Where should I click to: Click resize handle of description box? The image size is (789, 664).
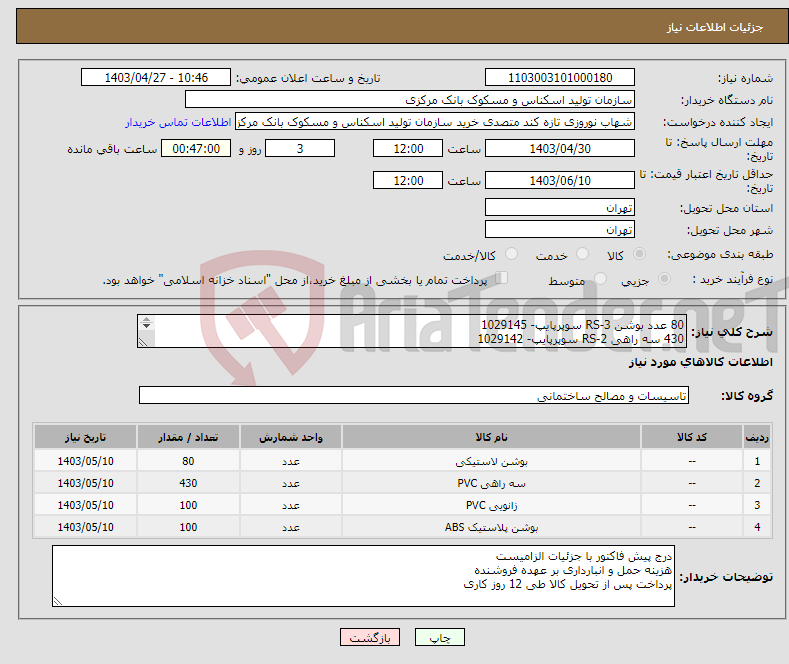[x=143, y=342]
